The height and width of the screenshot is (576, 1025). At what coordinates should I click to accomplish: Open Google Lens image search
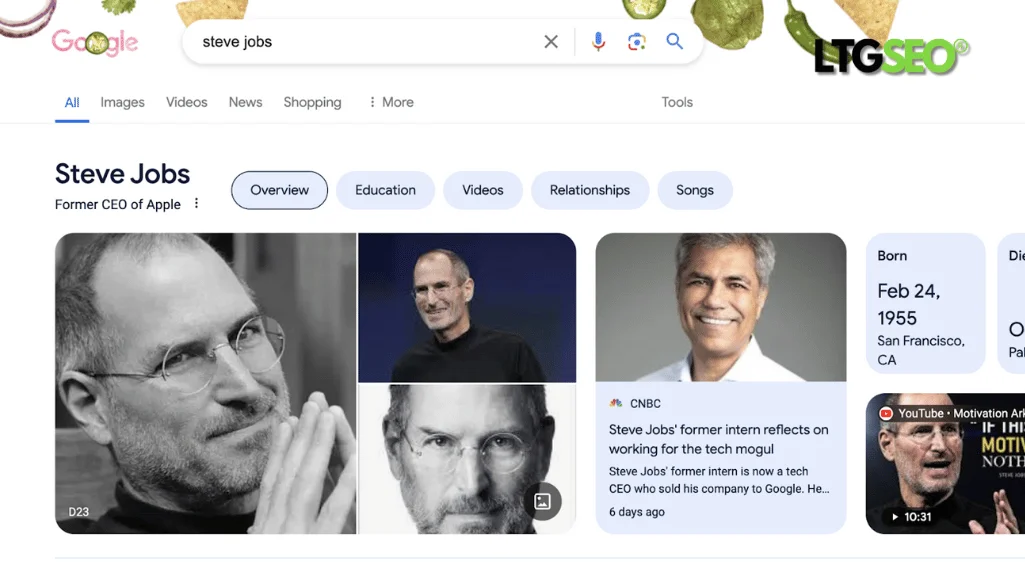(636, 41)
